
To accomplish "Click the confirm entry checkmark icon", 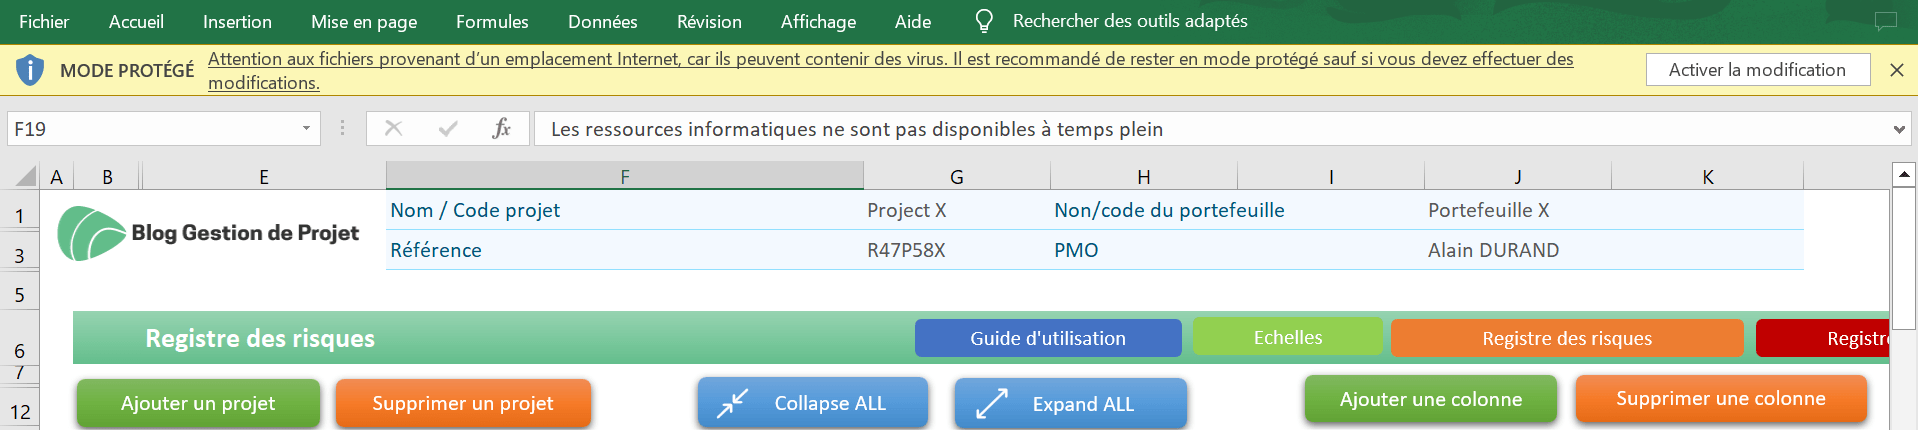I will (448, 128).
